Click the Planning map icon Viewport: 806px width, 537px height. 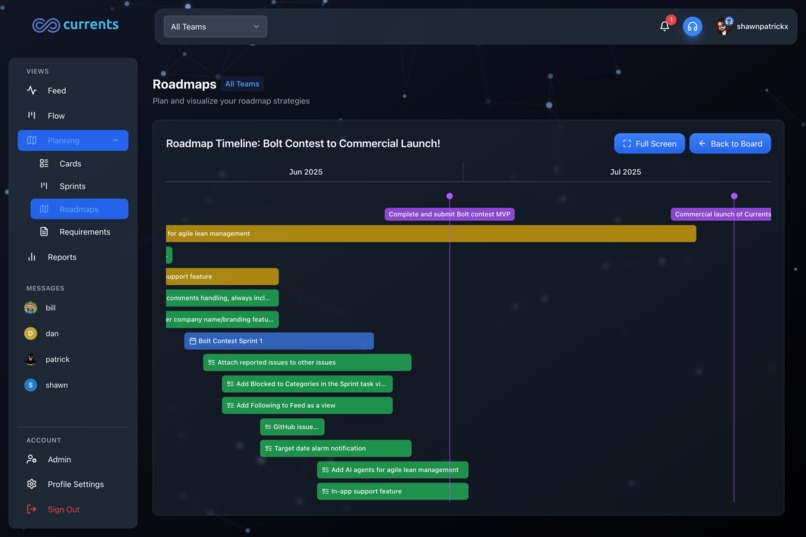pyautogui.click(x=32, y=140)
